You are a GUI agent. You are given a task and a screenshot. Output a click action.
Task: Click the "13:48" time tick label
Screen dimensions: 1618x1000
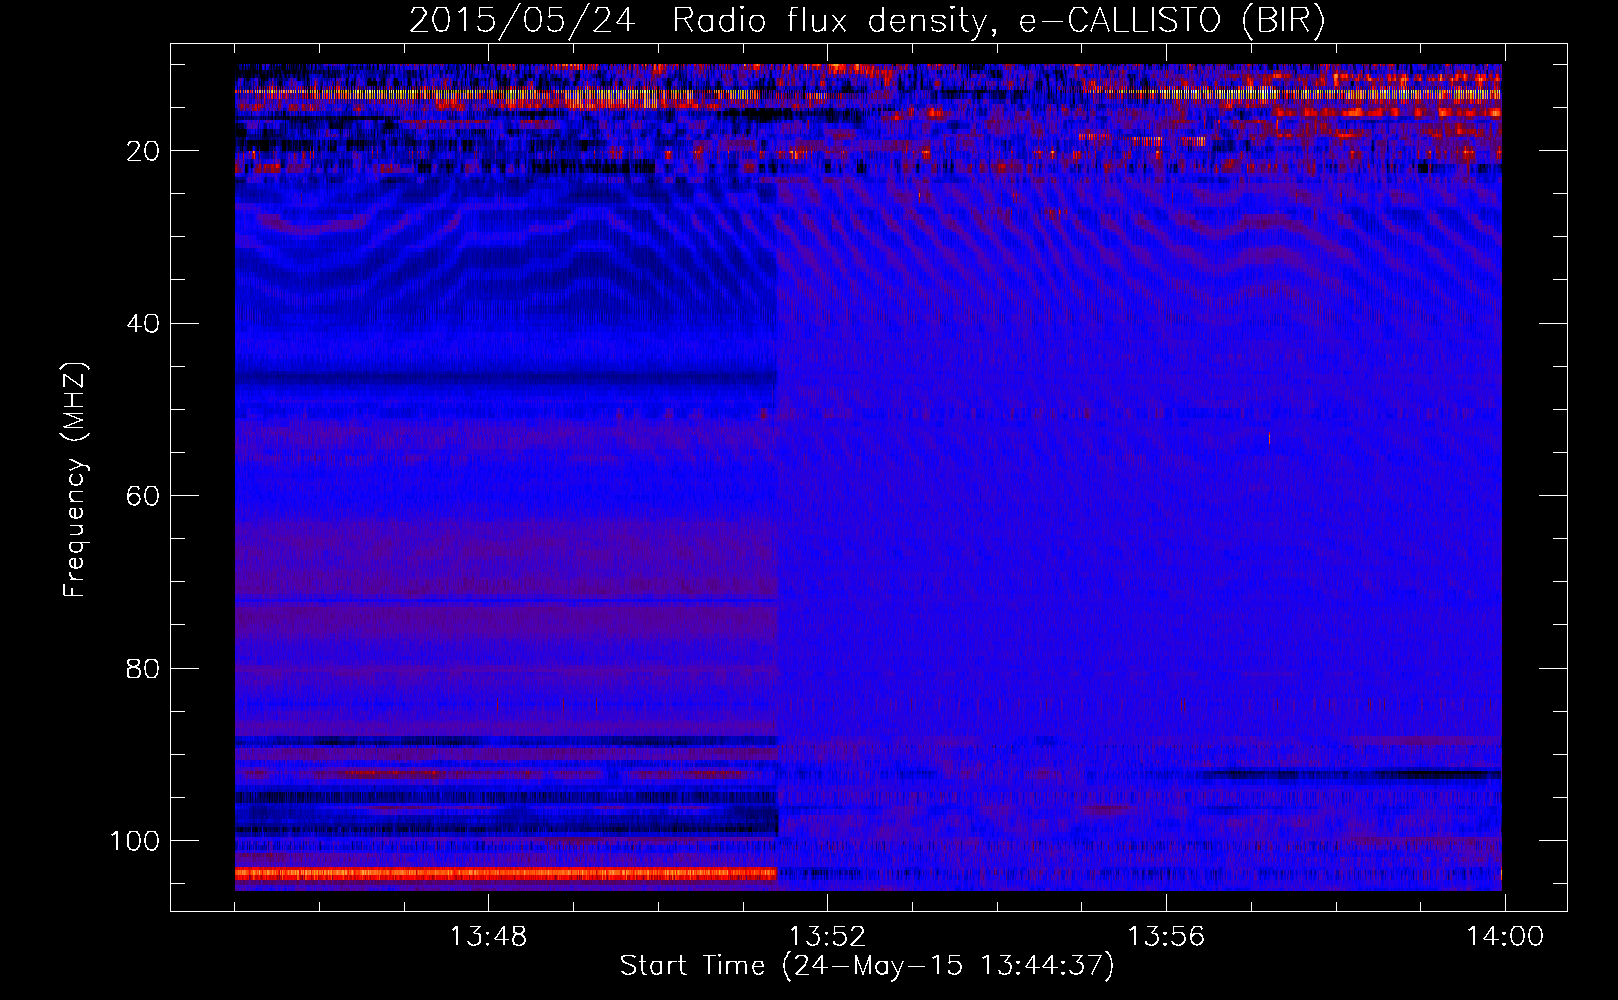click(488, 937)
